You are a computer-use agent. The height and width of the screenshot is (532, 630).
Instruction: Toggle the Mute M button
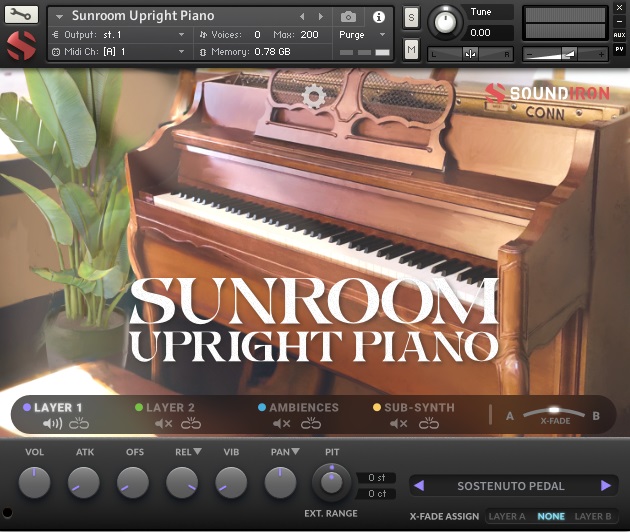[411, 49]
